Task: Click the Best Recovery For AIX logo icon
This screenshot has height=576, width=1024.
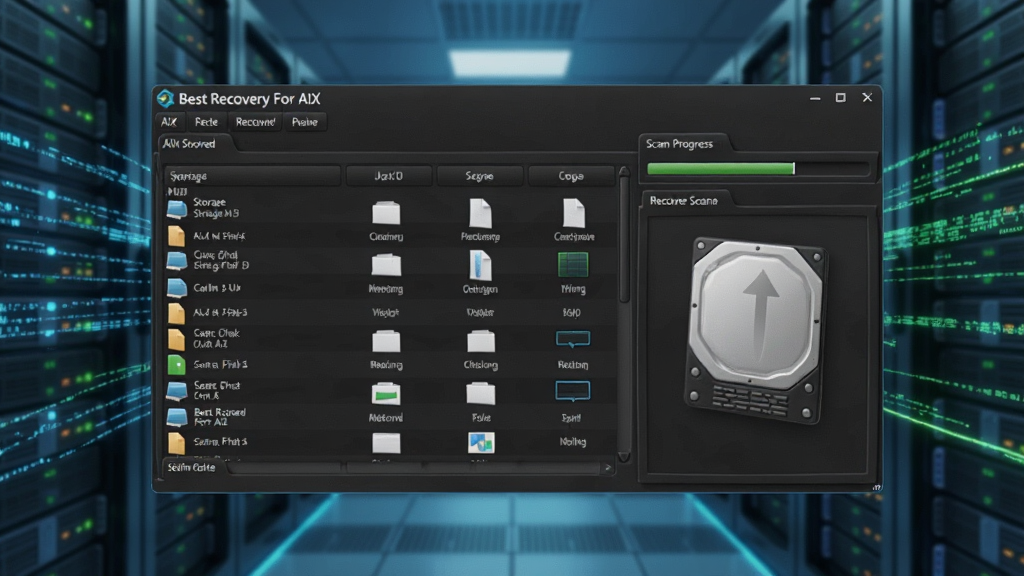Action: tap(165, 99)
